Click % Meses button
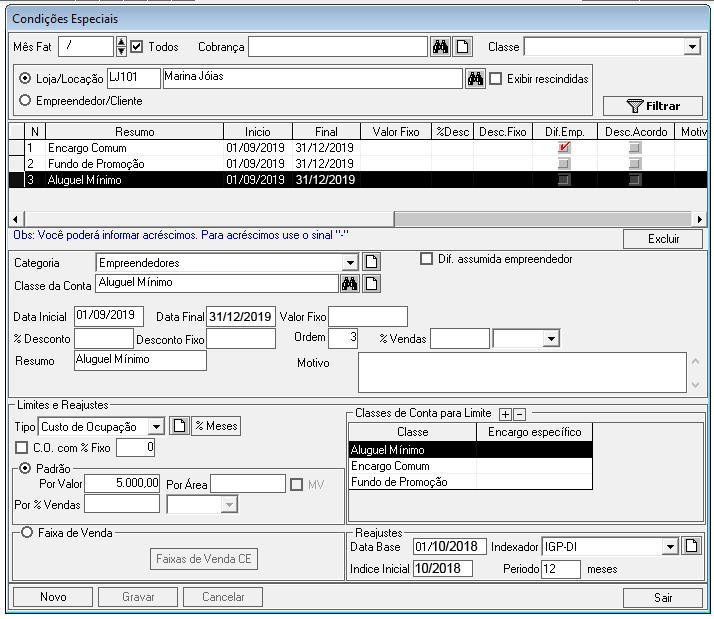Viewport: 714px width, 619px height. point(216,426)
